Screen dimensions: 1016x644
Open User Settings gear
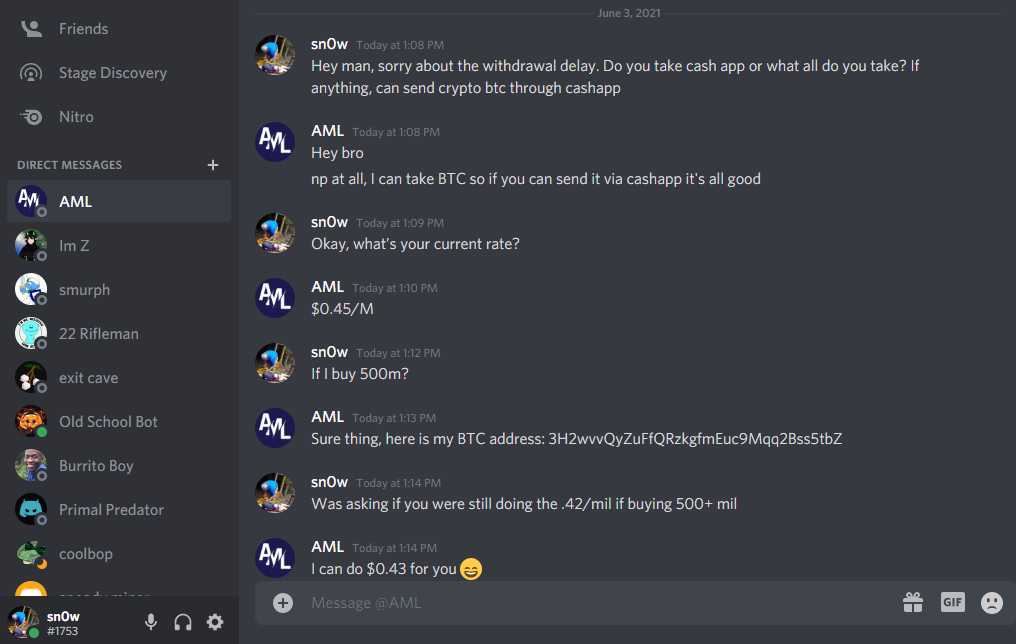tap(215, 622)
